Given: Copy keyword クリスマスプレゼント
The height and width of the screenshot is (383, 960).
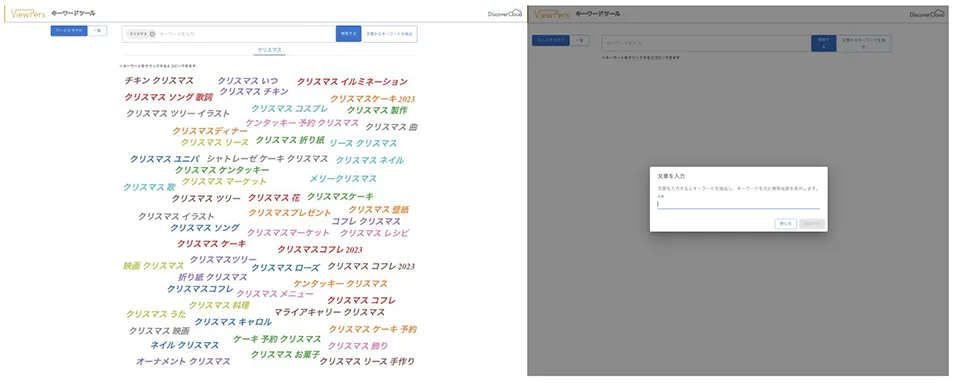Looking at the screenshot, I should (x=290, y=213).
